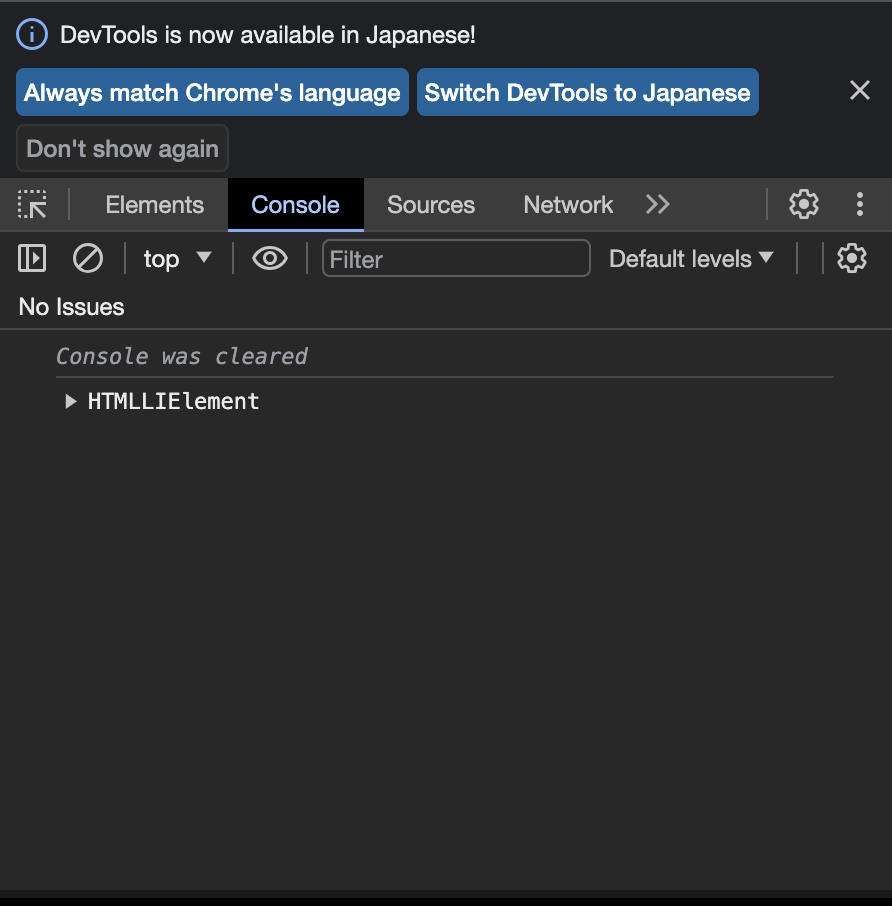Open the customize DevTools menu

point(860,204)
